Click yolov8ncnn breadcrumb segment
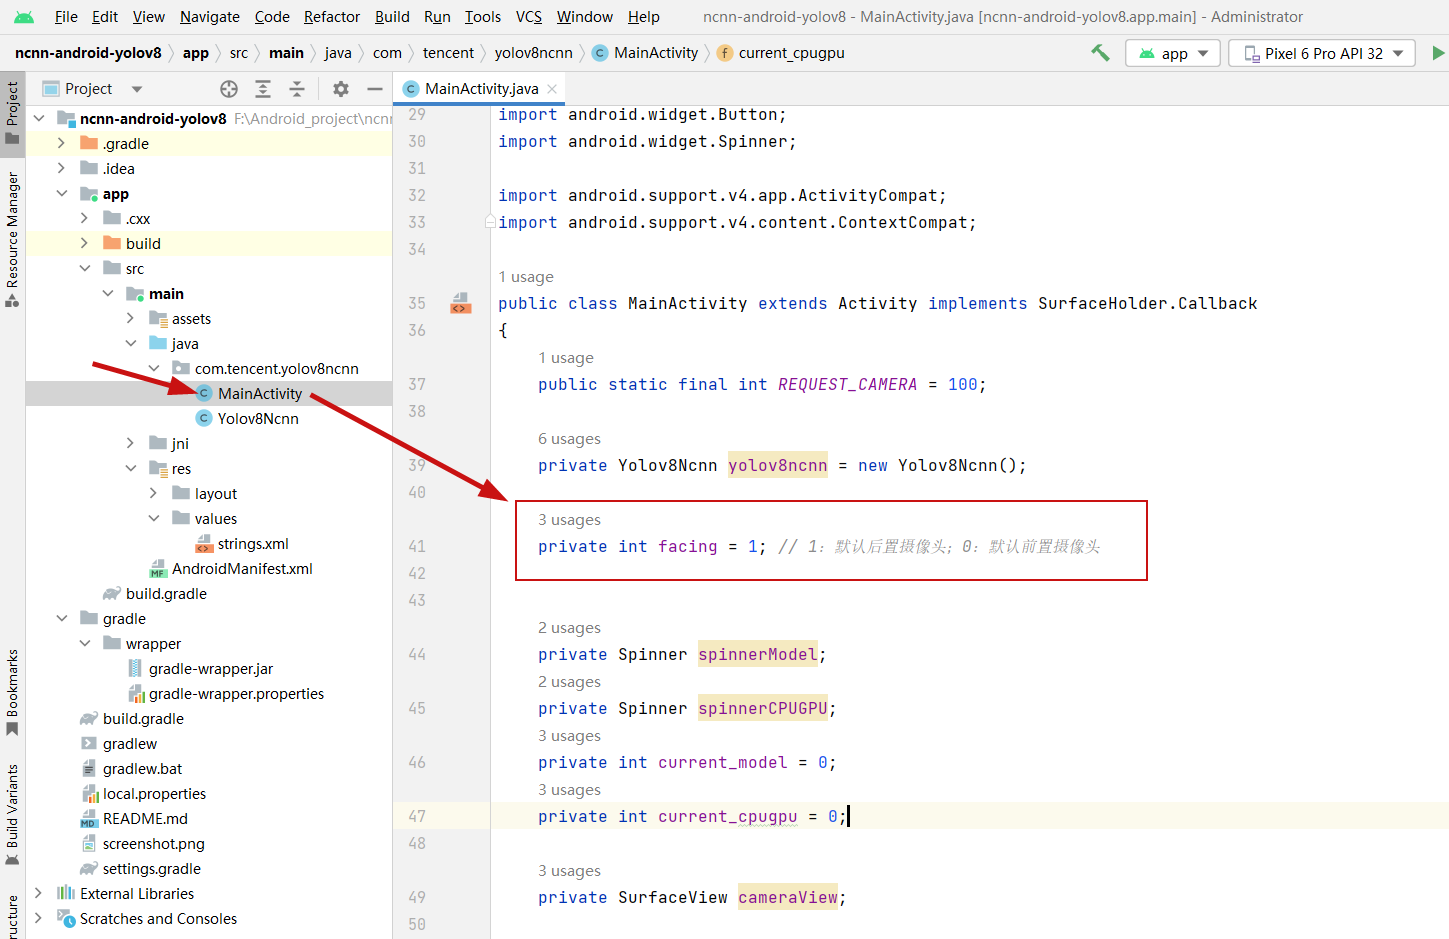 (534, 53)
